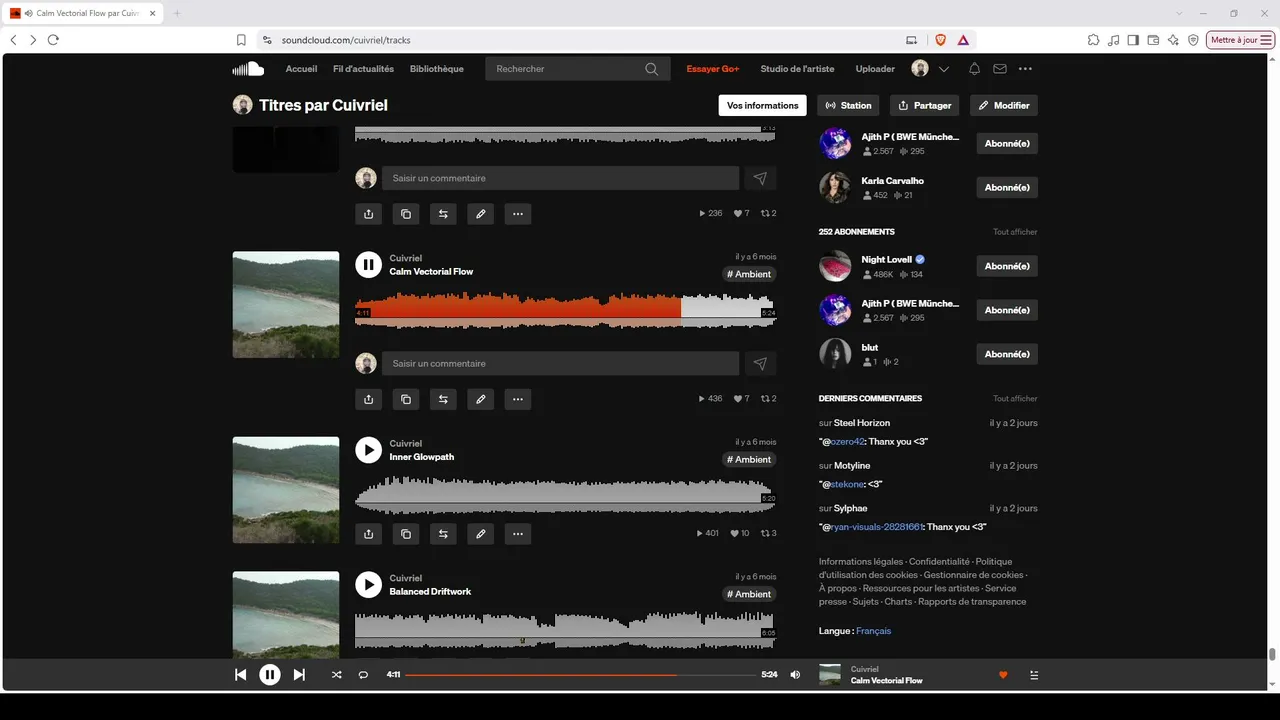Copy link of Inner Glowpath track
1280x720 pixels.
tap(406, 534)
